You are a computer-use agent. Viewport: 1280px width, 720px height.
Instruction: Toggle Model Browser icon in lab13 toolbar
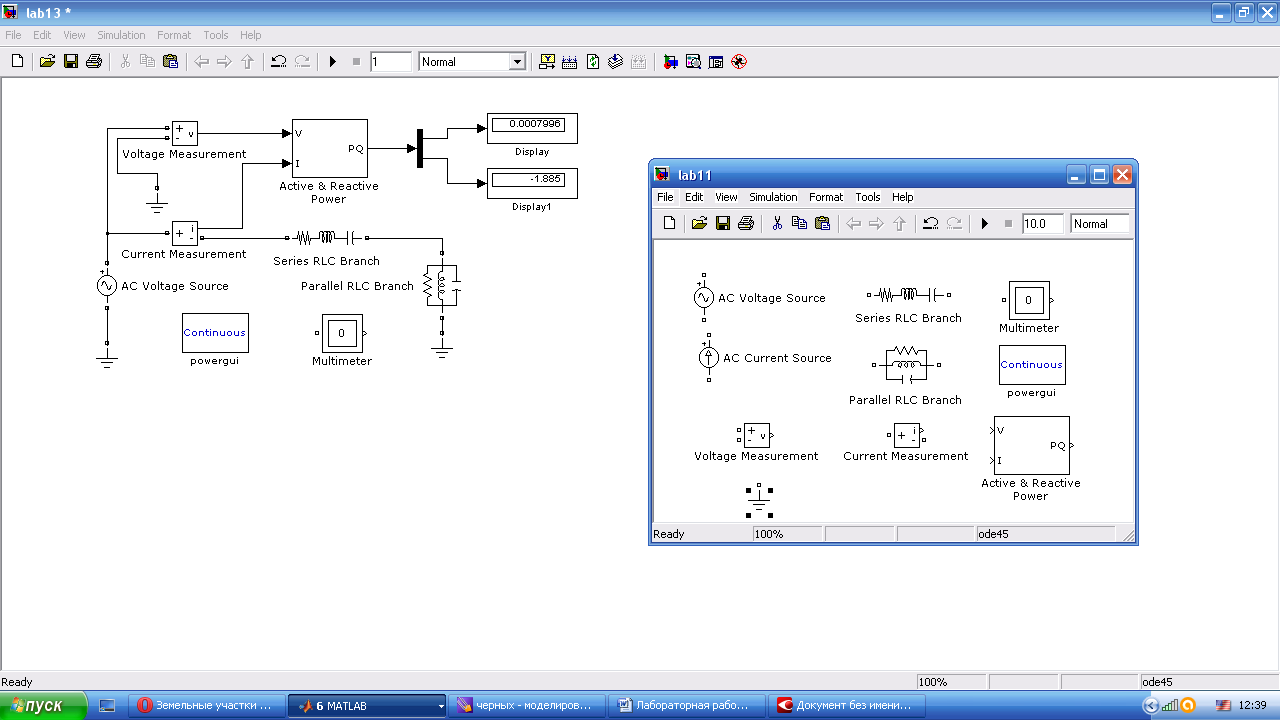coord(716,61)
